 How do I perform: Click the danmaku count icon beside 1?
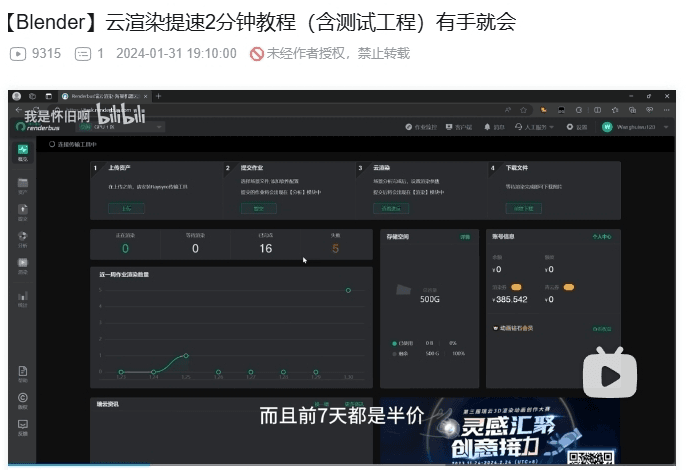83,54
